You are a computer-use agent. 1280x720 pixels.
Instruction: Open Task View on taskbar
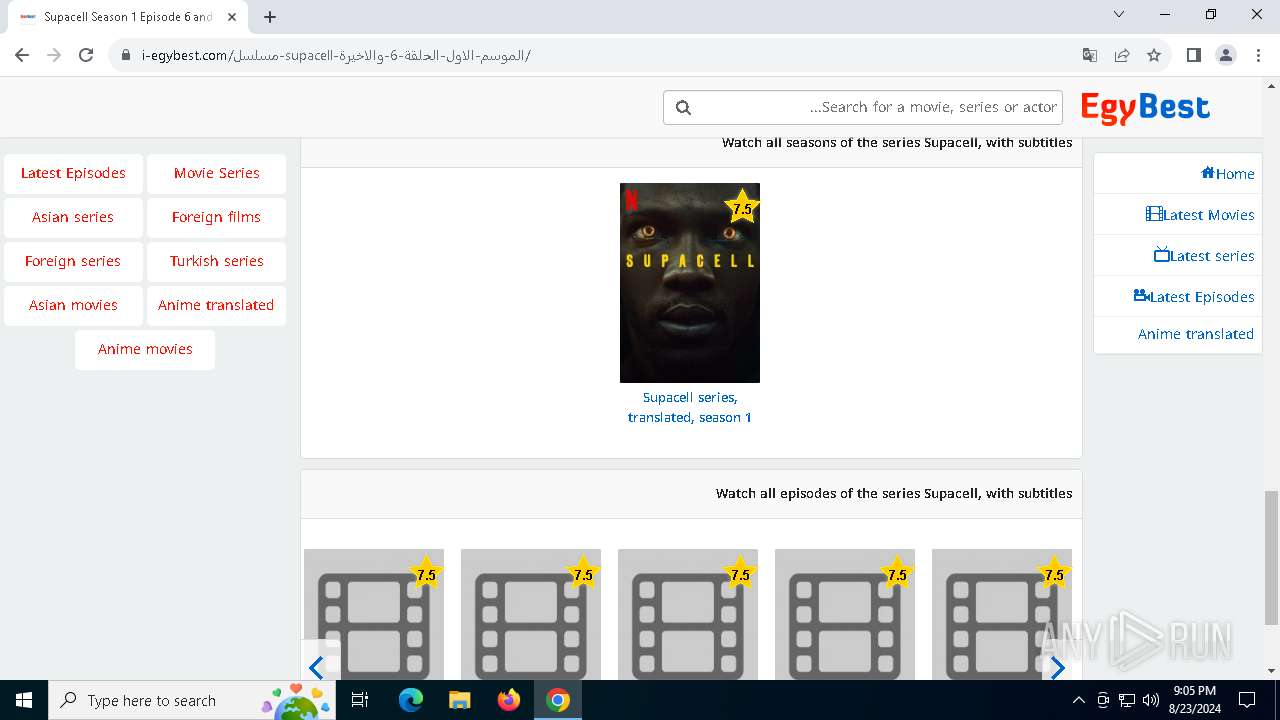(361, 700)
